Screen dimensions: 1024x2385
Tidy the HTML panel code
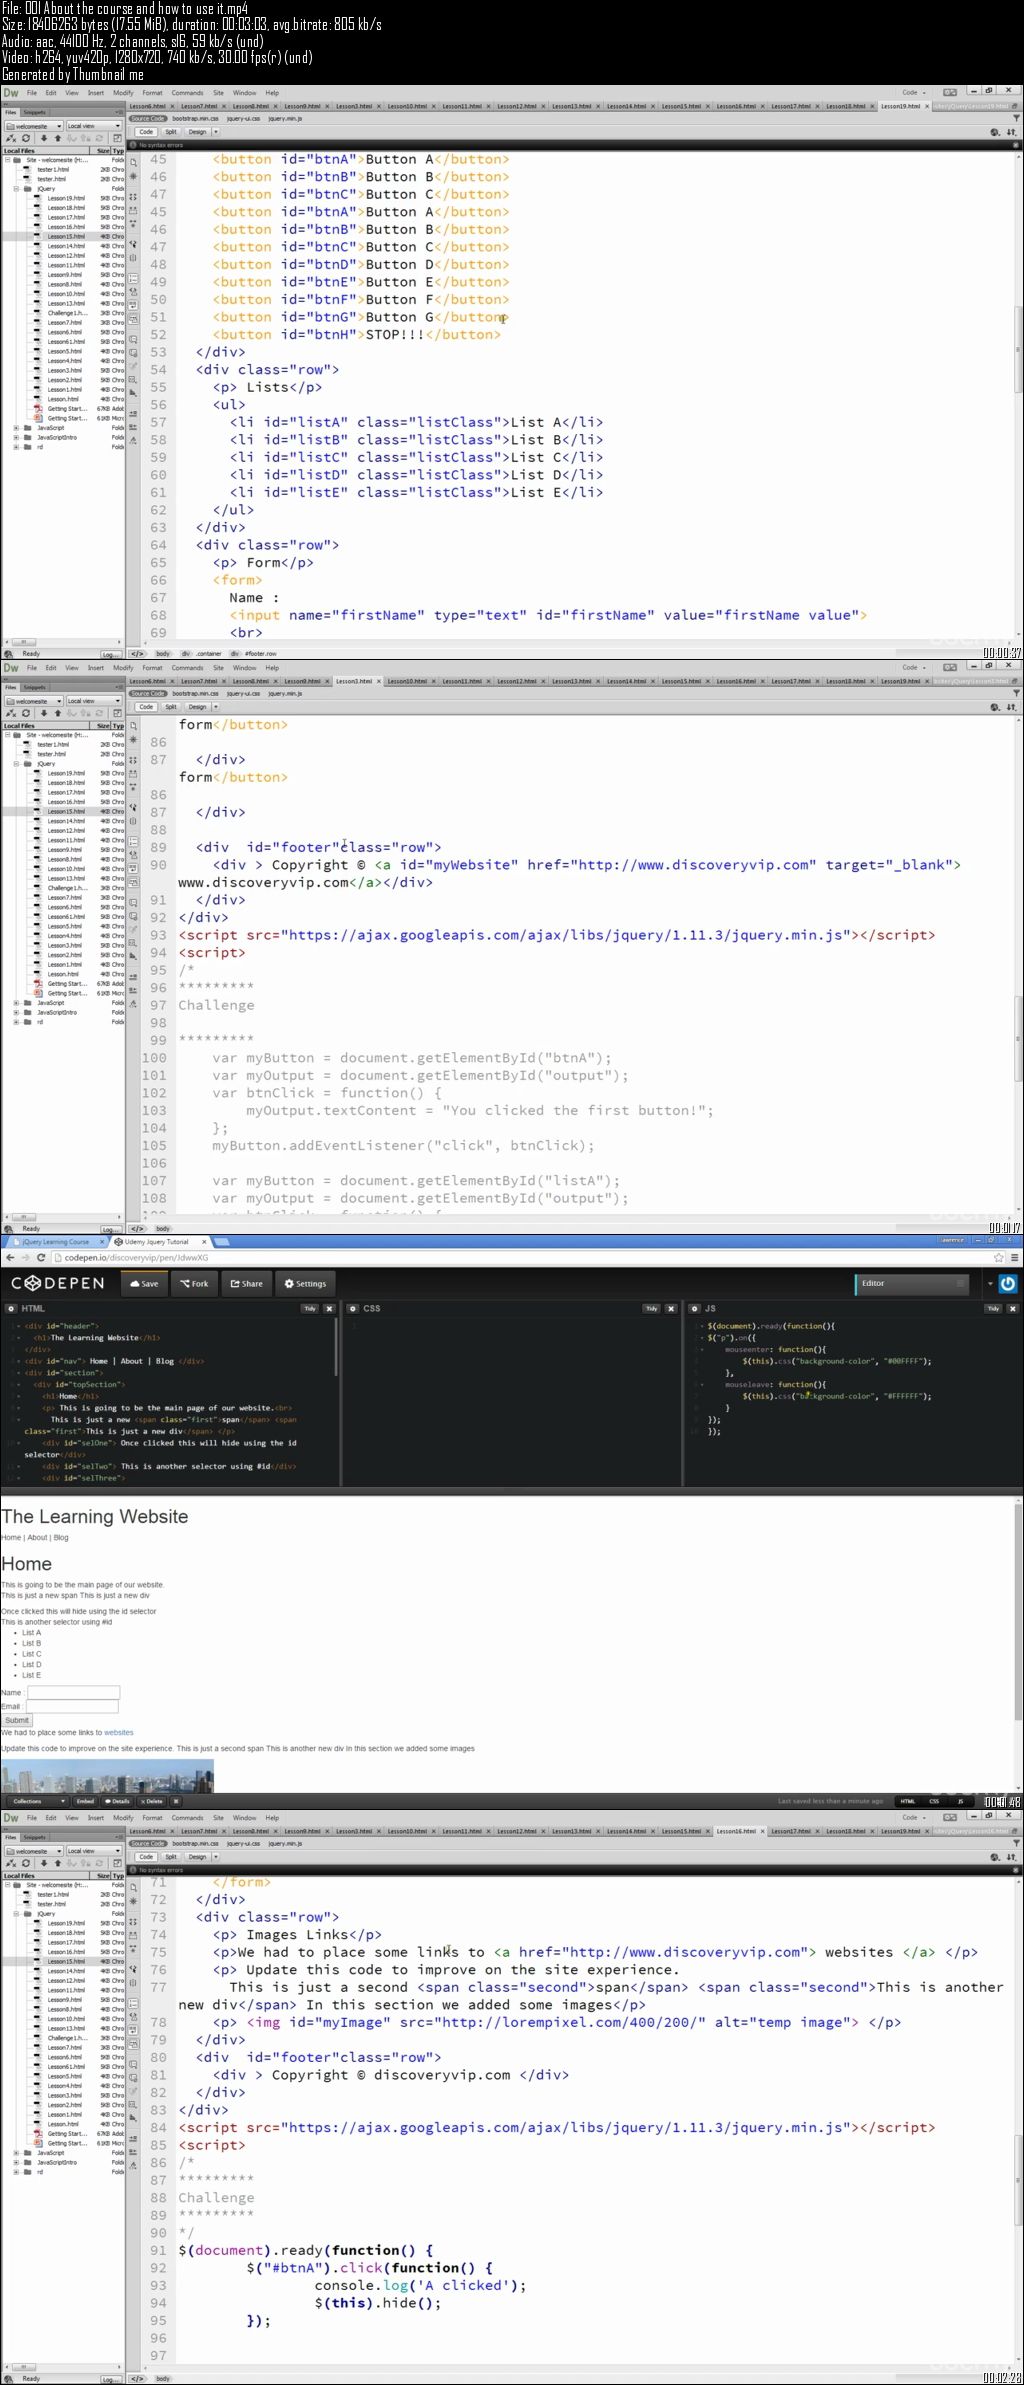click(x=310, y=1308)
